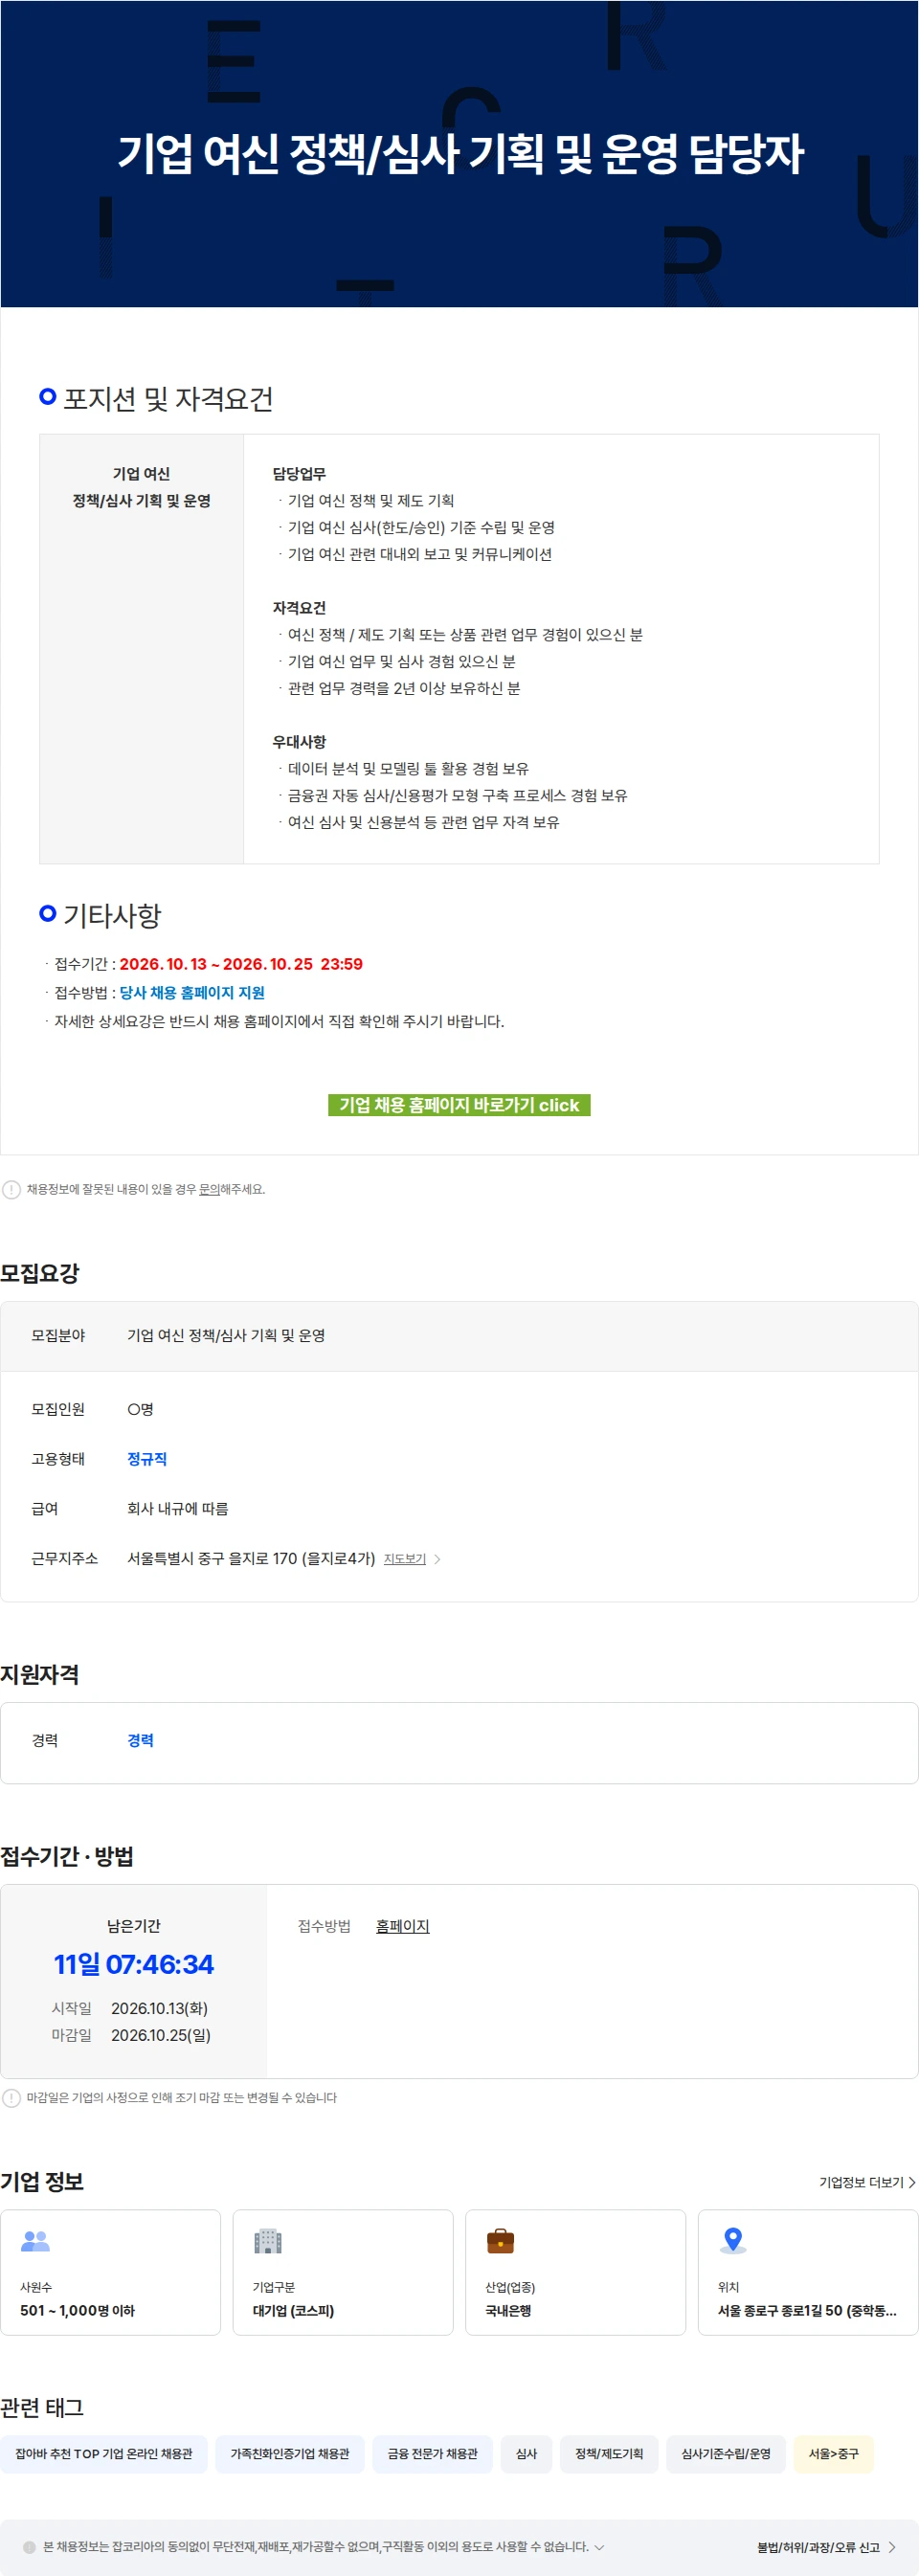The width and height of the screenshot is (919, 2576).
Task: Click the location pin icon in 위치 card
Action: tap(733, 2241)
